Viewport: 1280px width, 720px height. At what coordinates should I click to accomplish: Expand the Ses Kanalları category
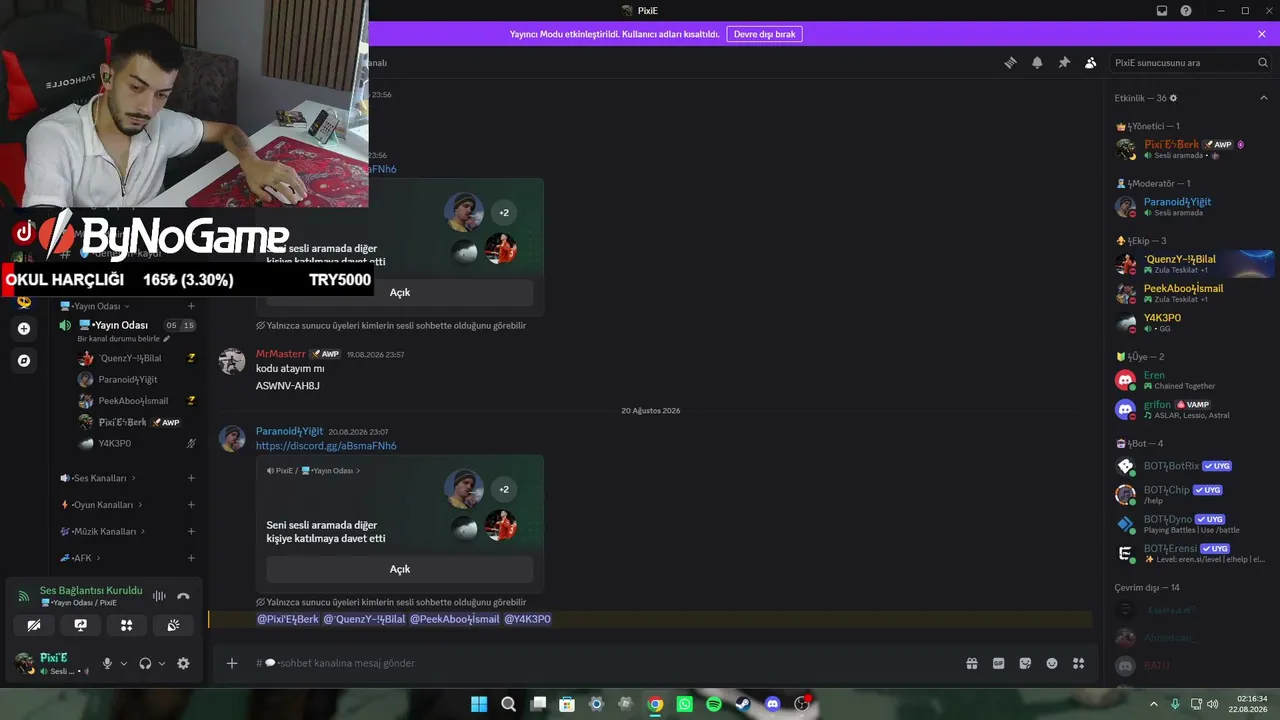(x=98, y=478)
